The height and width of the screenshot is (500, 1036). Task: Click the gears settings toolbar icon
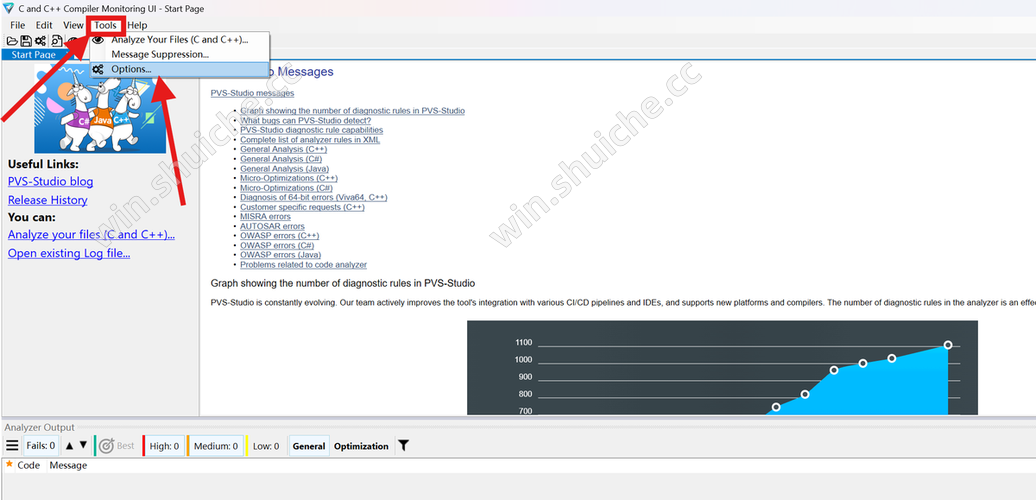[x=40, y=41]
